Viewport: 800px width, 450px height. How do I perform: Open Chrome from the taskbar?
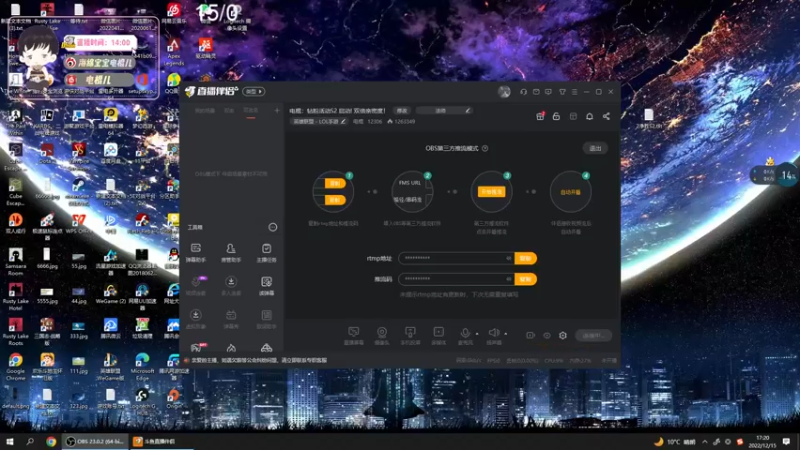point(51,441)
